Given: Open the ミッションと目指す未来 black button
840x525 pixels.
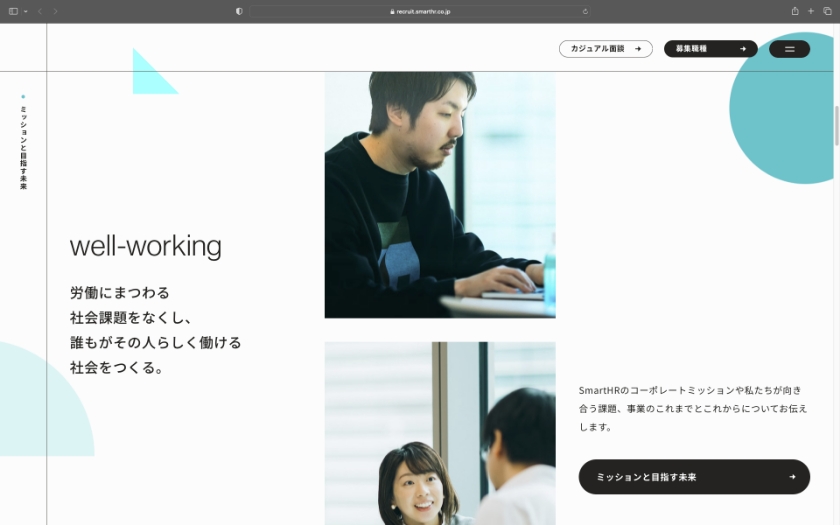Looking at the screenshot, I should [694, 477].
